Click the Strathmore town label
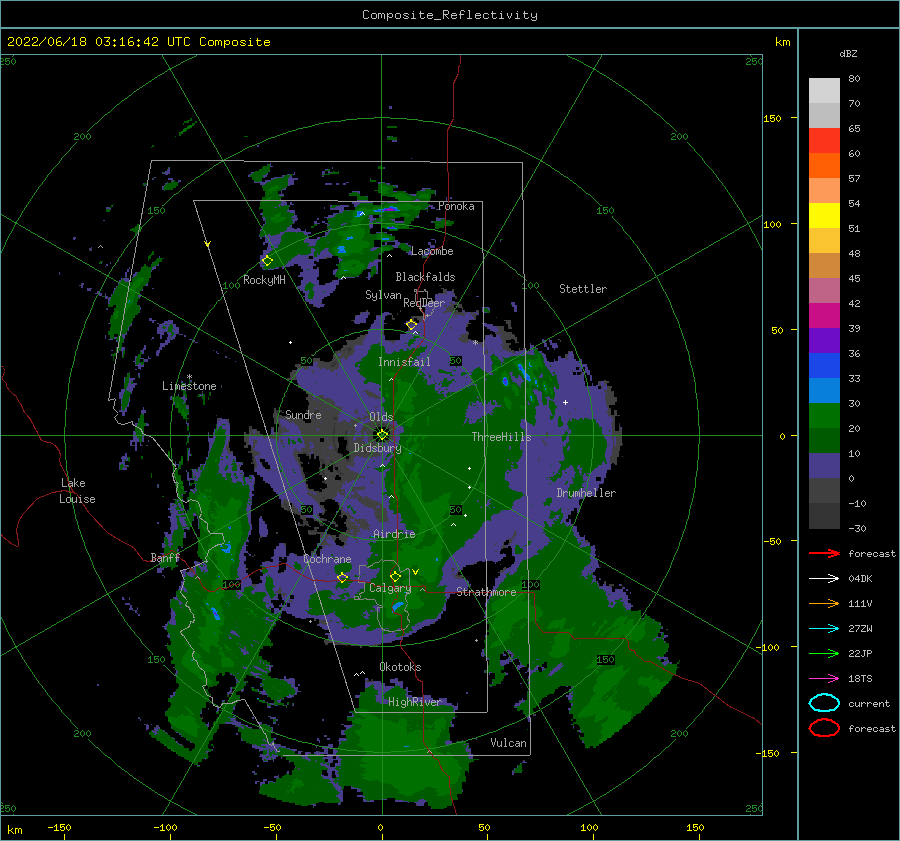The width and height of the screenshot is (900, 841). coord(486,592)
